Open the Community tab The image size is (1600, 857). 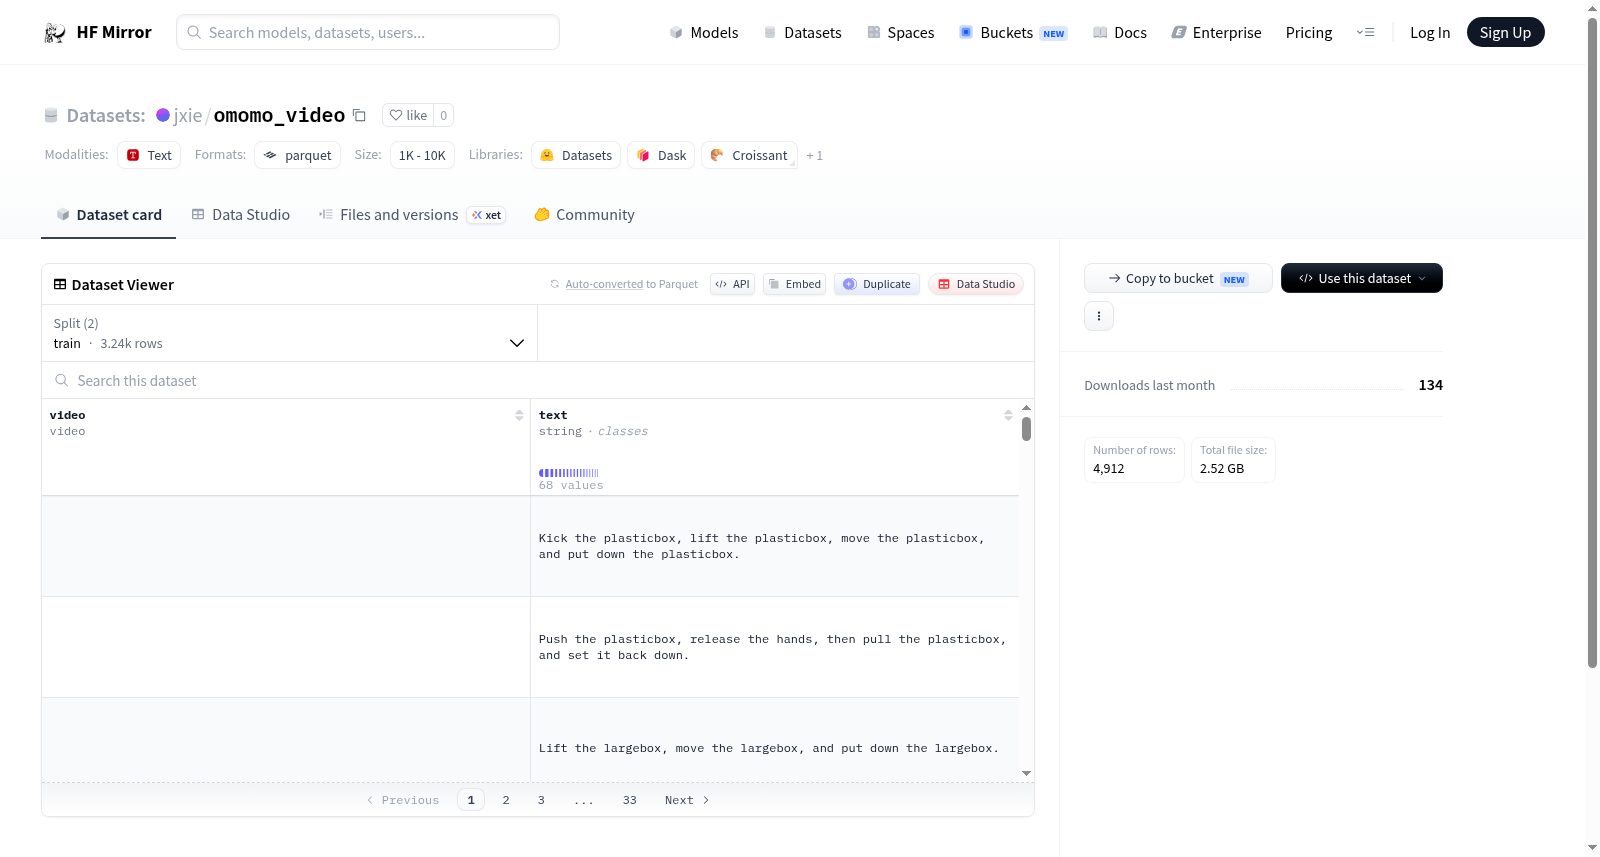click(584, 215)
